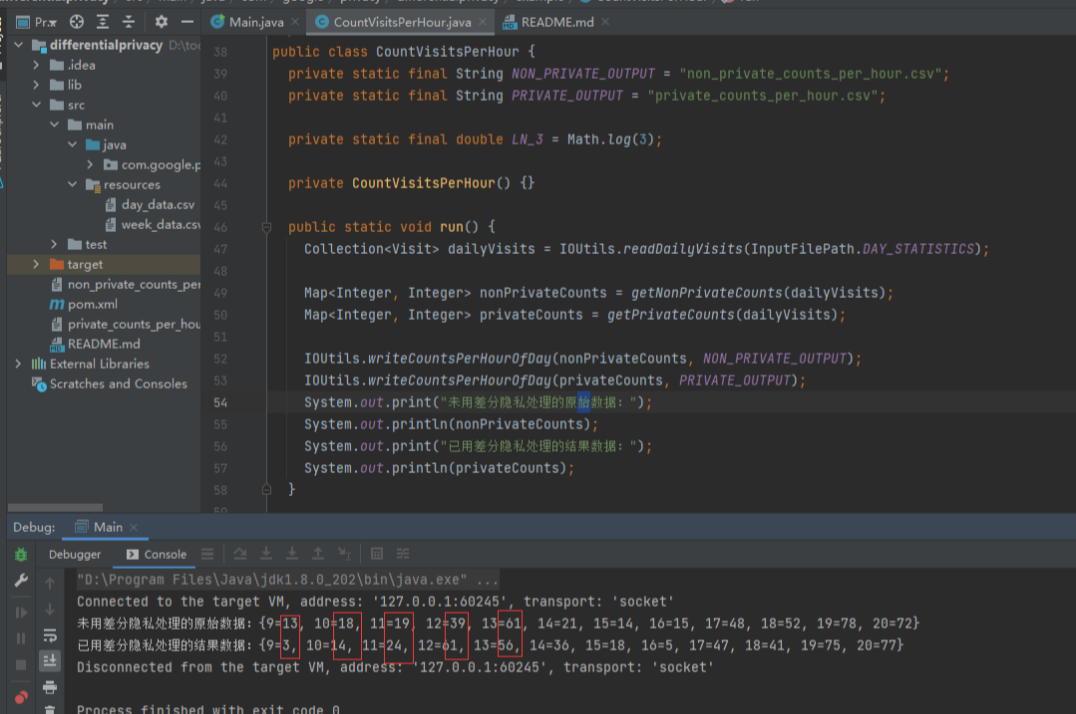The width and height of the screenshot is (1076, 714).
Task: Click the Trace Current Stream Chain icon
Action: pos(403,553)
